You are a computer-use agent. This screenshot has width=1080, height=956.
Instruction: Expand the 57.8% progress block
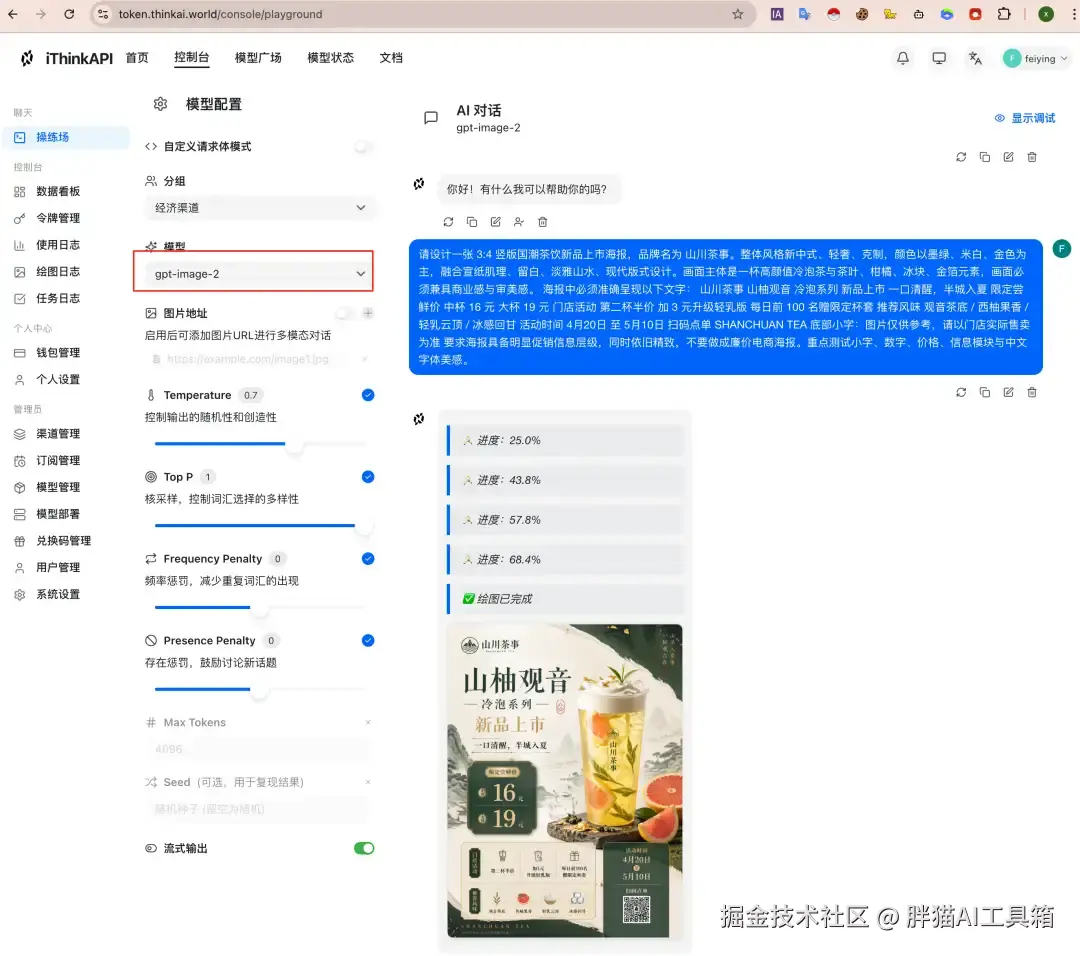click(x=565, y=520)
